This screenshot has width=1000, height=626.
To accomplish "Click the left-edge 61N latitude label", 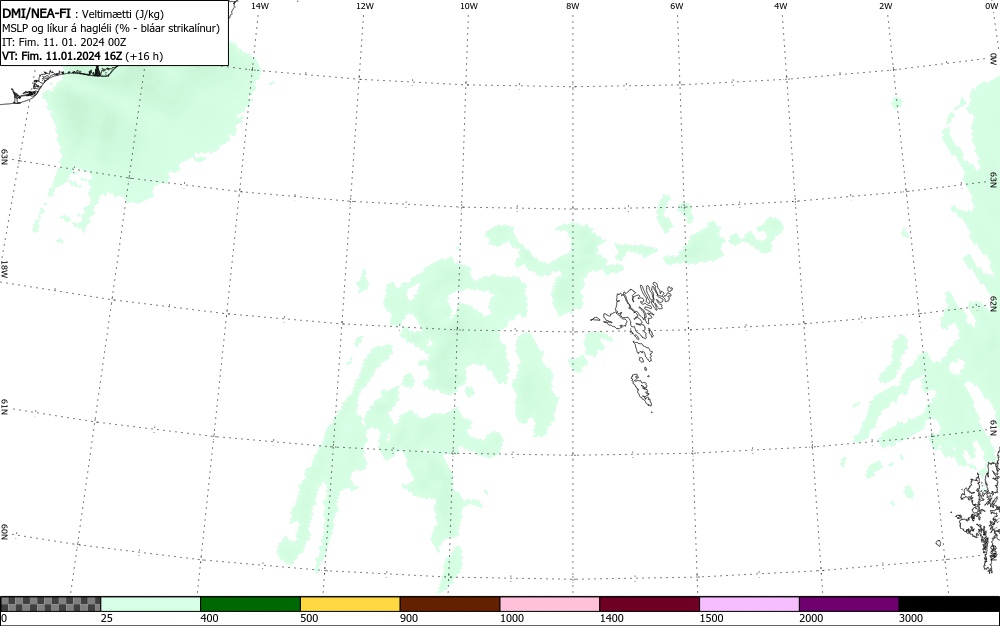I will pyautogui.click(x=4, y=407).
